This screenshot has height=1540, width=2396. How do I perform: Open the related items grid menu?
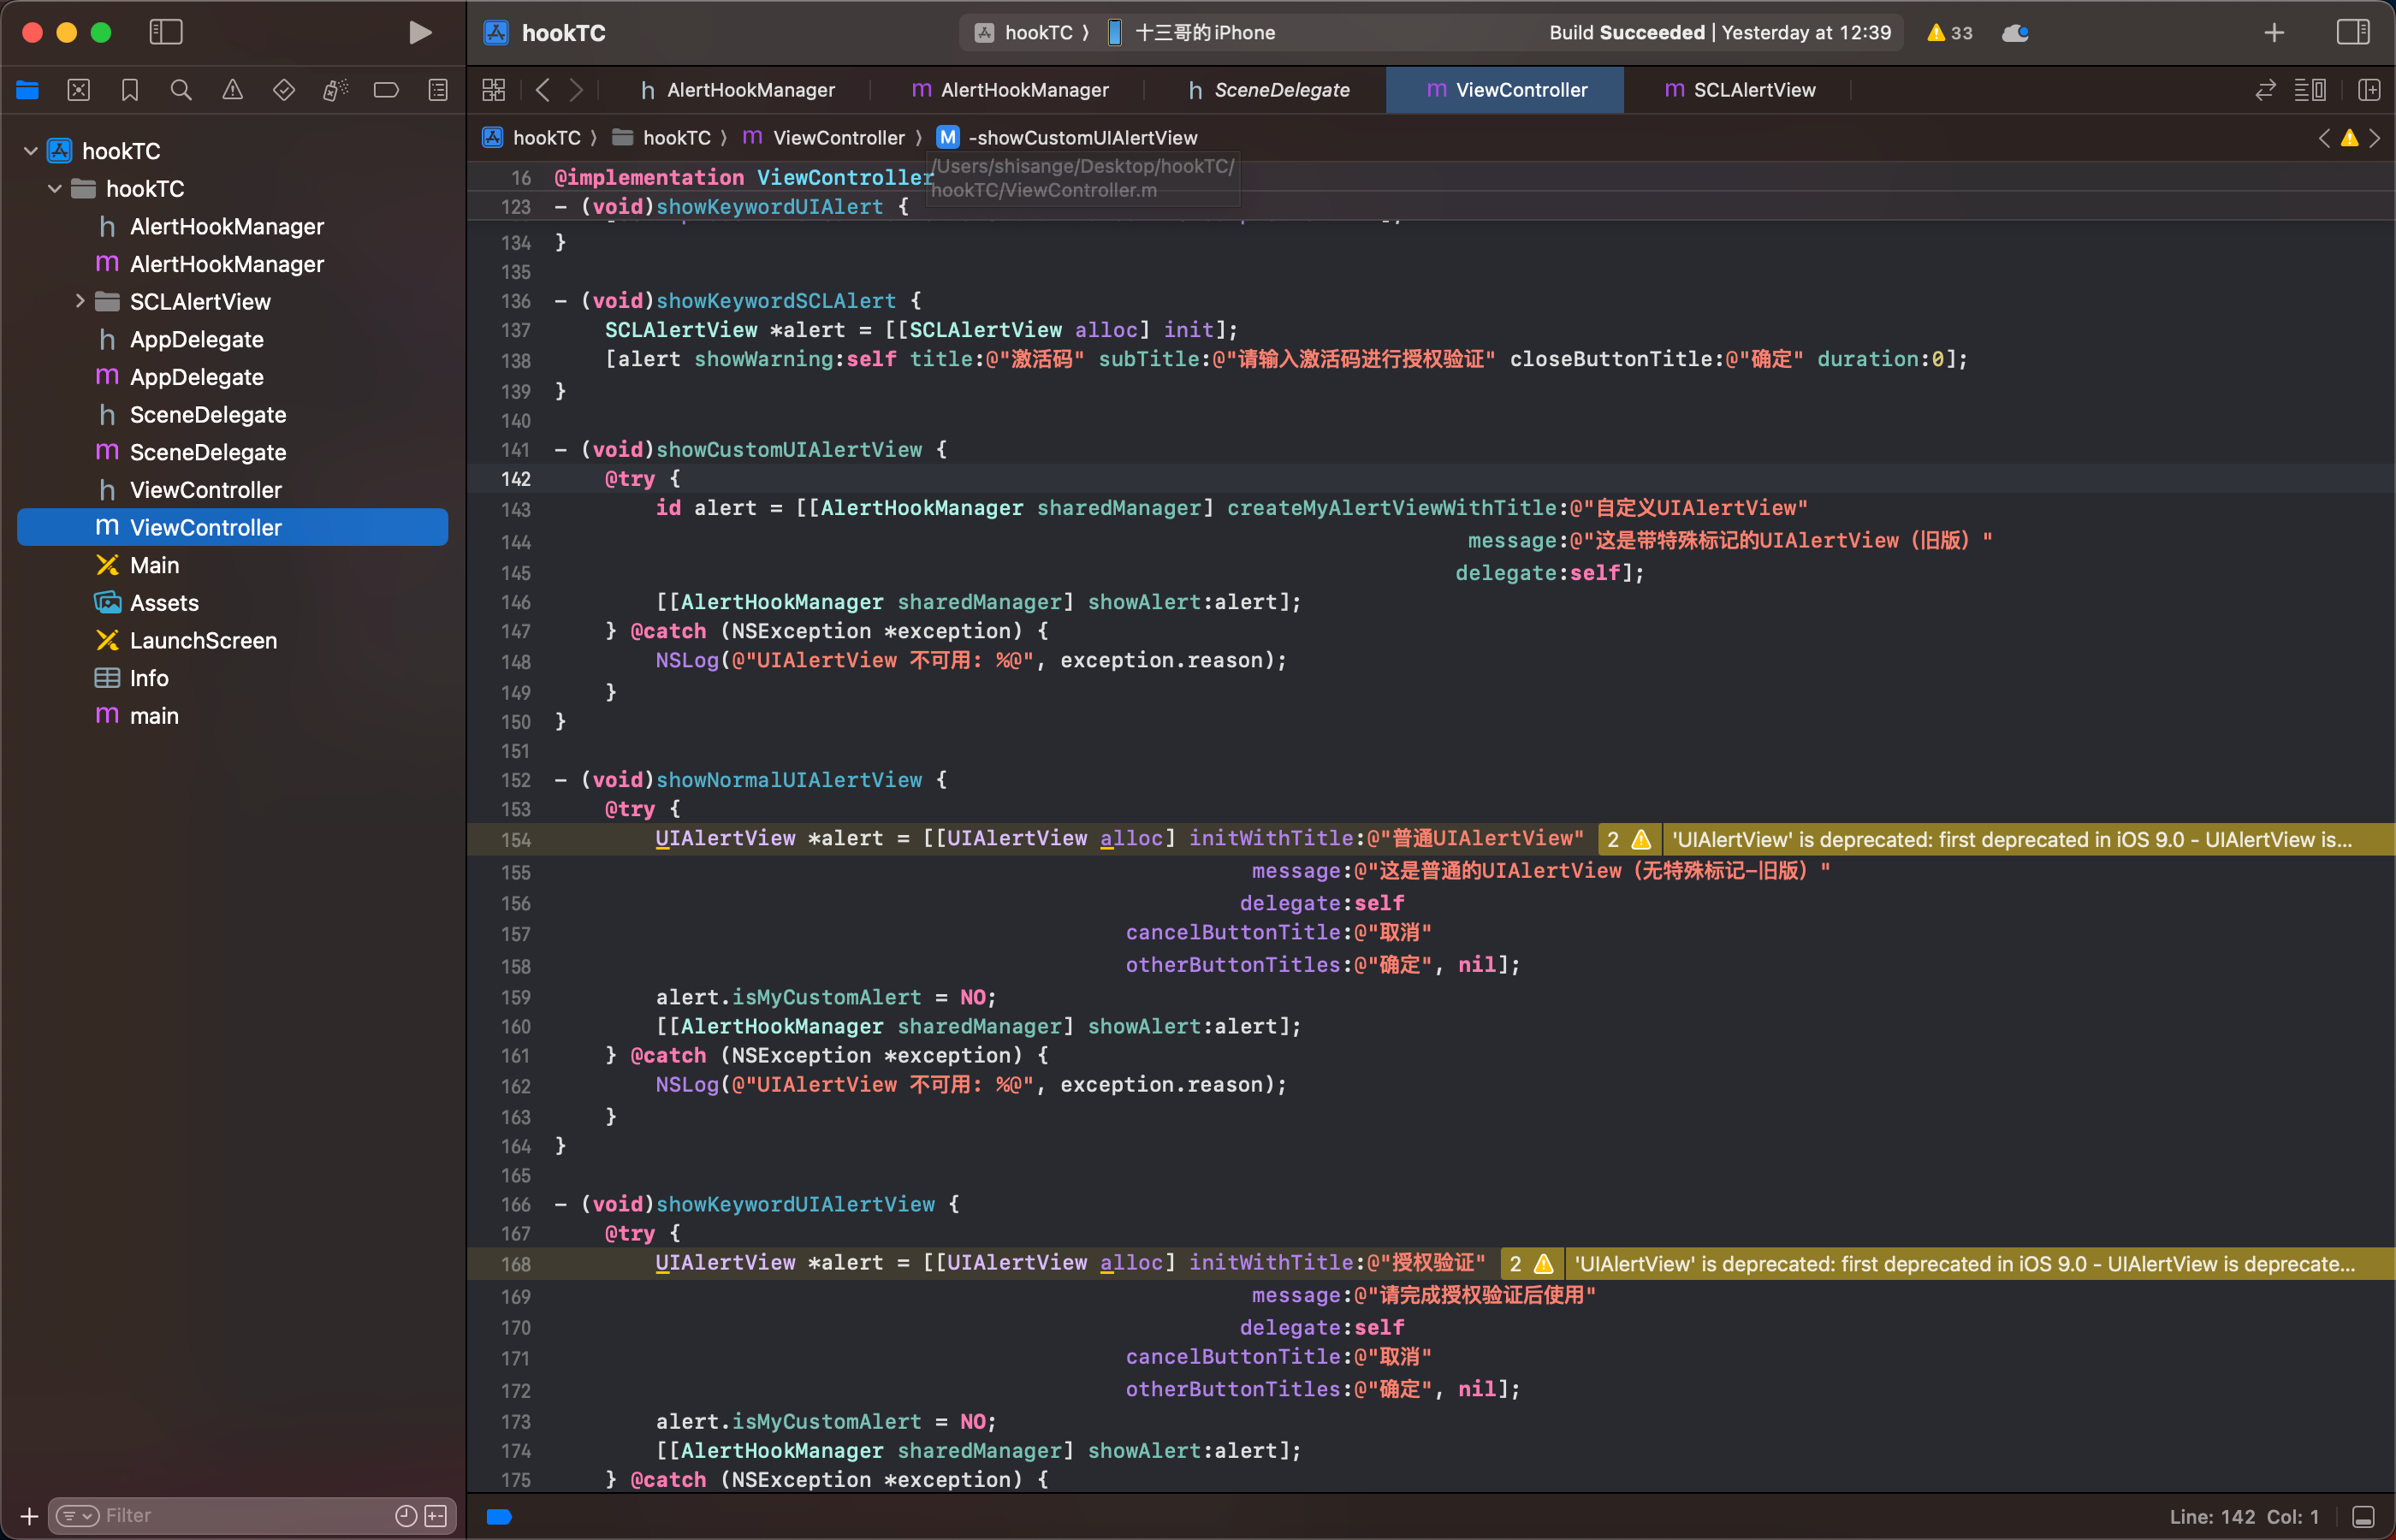point(494,90)
